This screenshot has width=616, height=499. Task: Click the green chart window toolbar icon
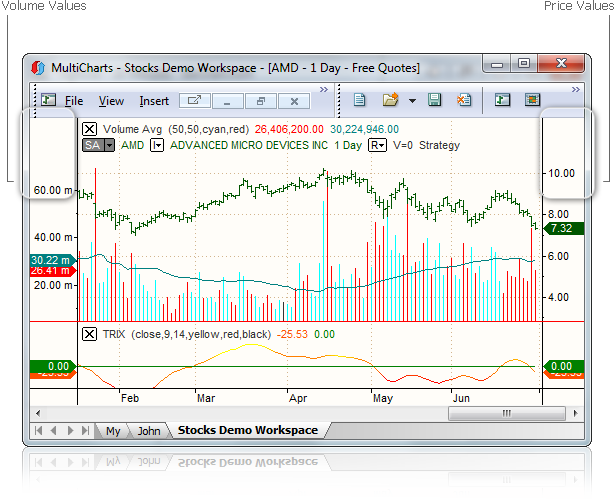coord(502,100)
